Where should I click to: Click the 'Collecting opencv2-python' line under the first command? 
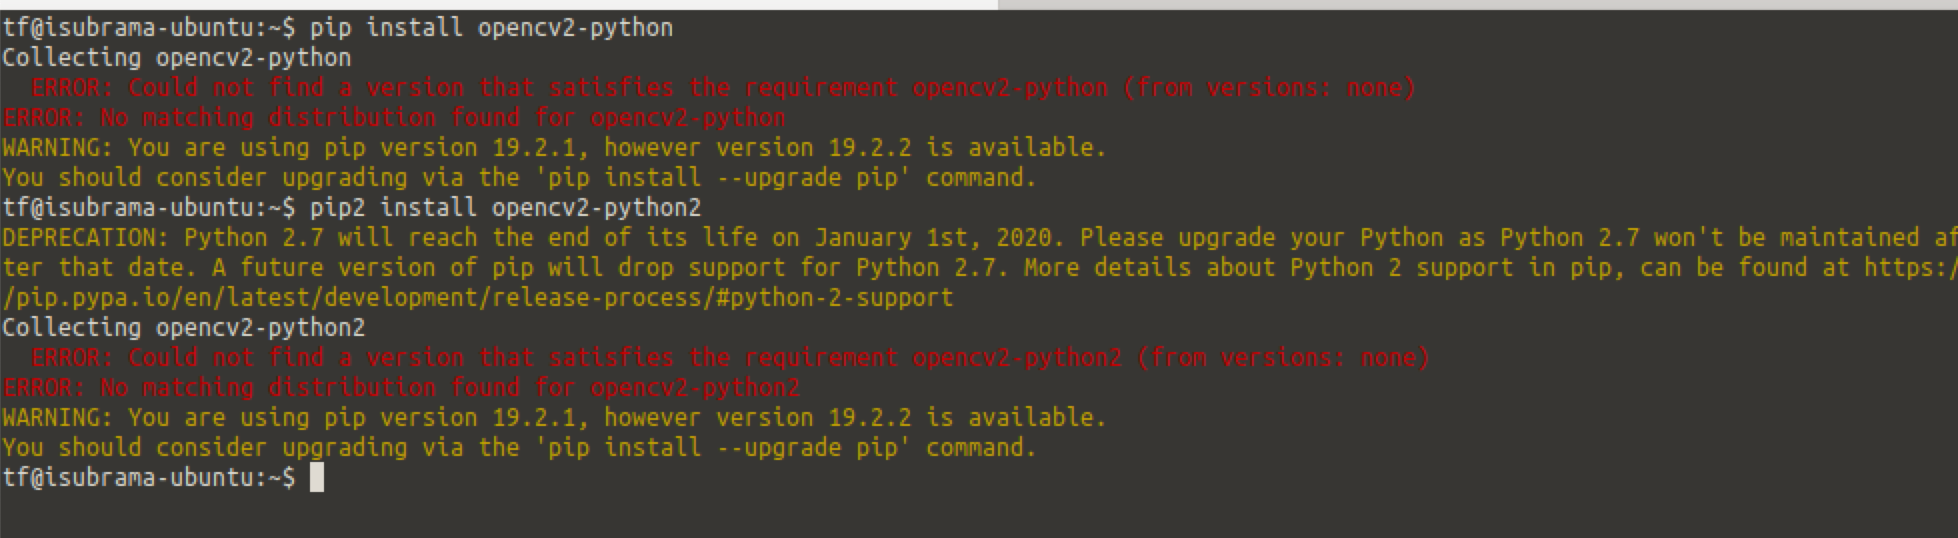pyautogui.click(x=177, y=58)
